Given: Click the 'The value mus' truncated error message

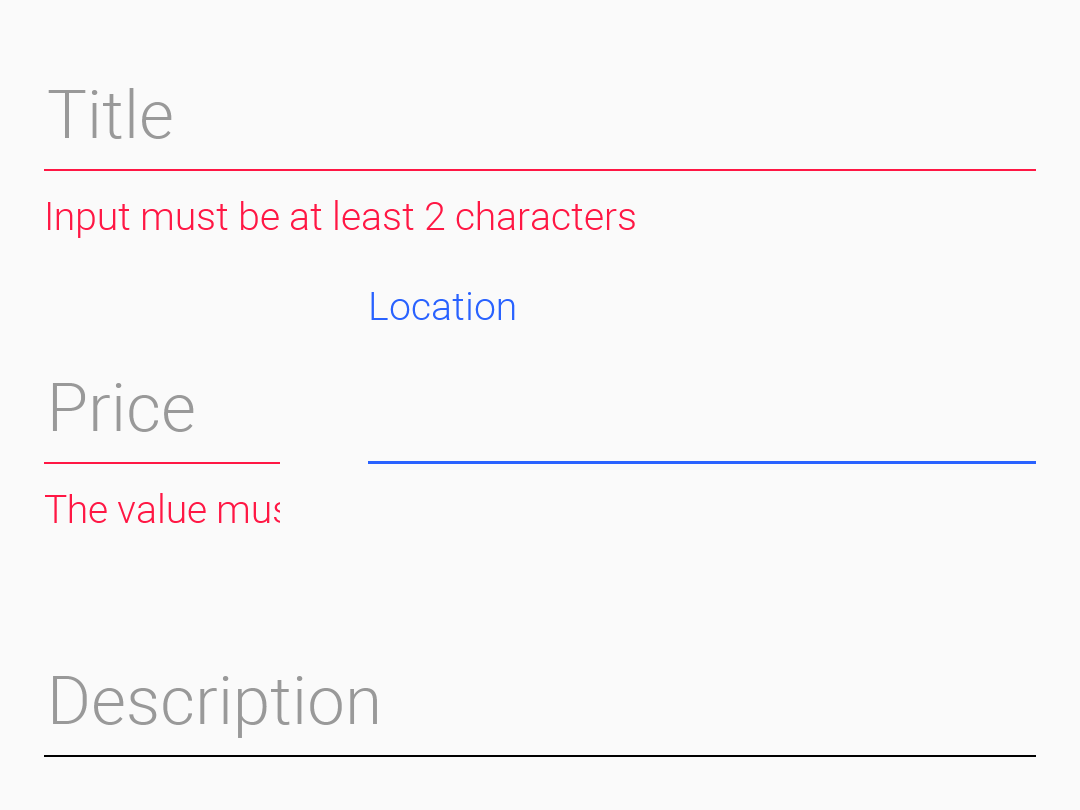Looking at the screenshot, I should 162,509.
